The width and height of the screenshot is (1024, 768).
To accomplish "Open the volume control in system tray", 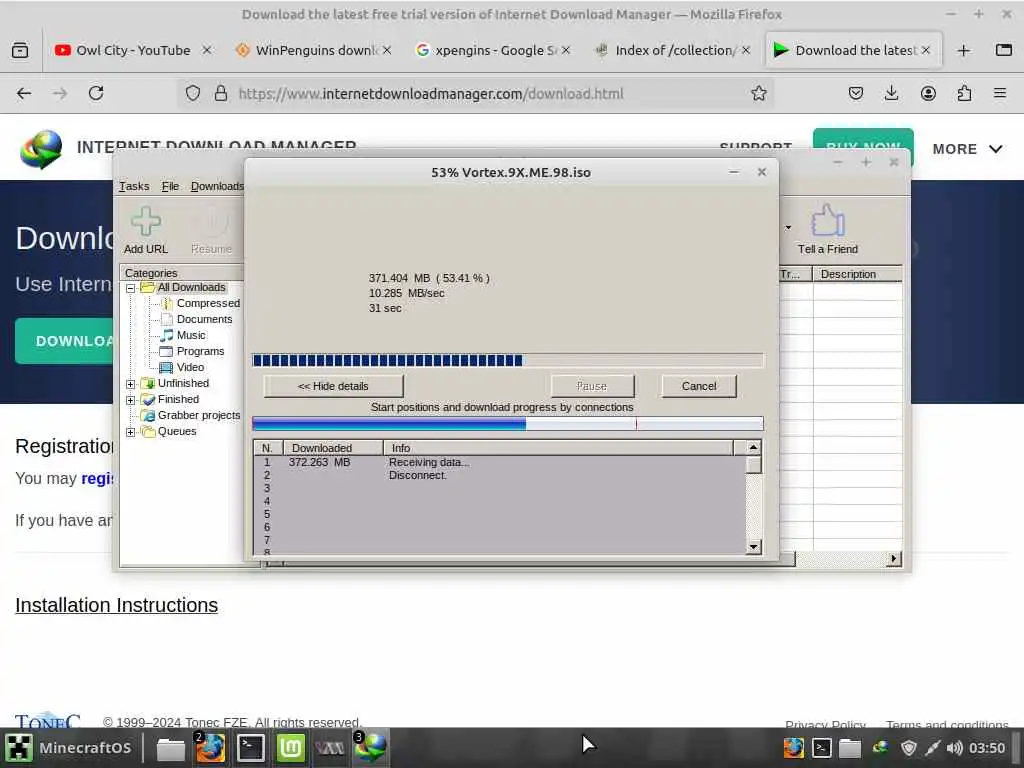I will [x=954, y=748].
